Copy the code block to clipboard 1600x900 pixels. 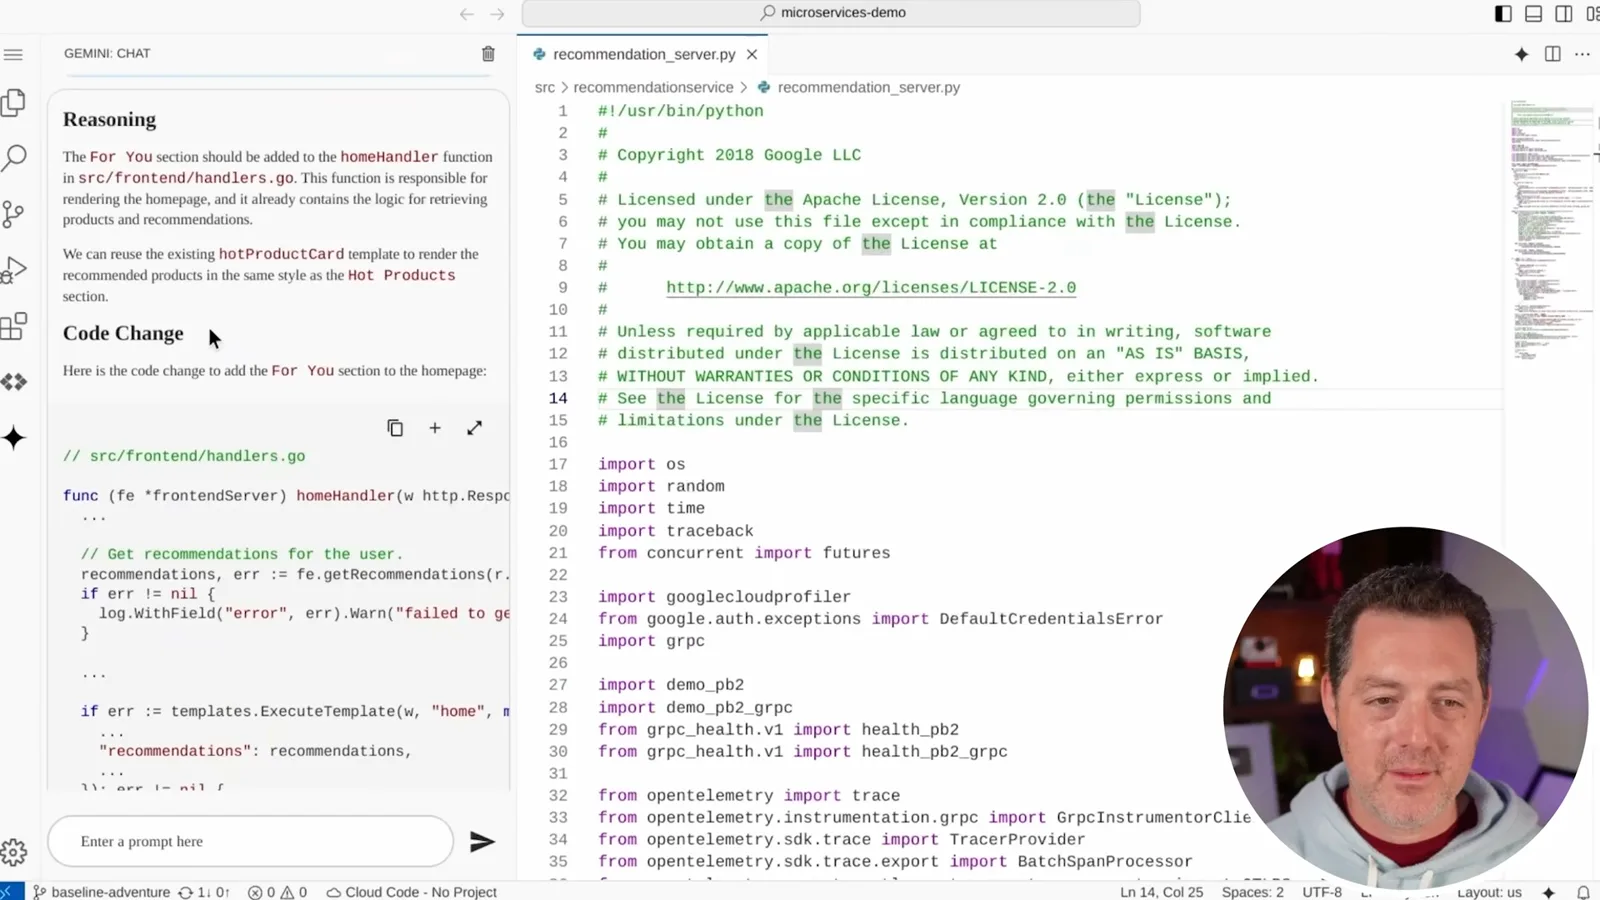(x=395, y=428)
